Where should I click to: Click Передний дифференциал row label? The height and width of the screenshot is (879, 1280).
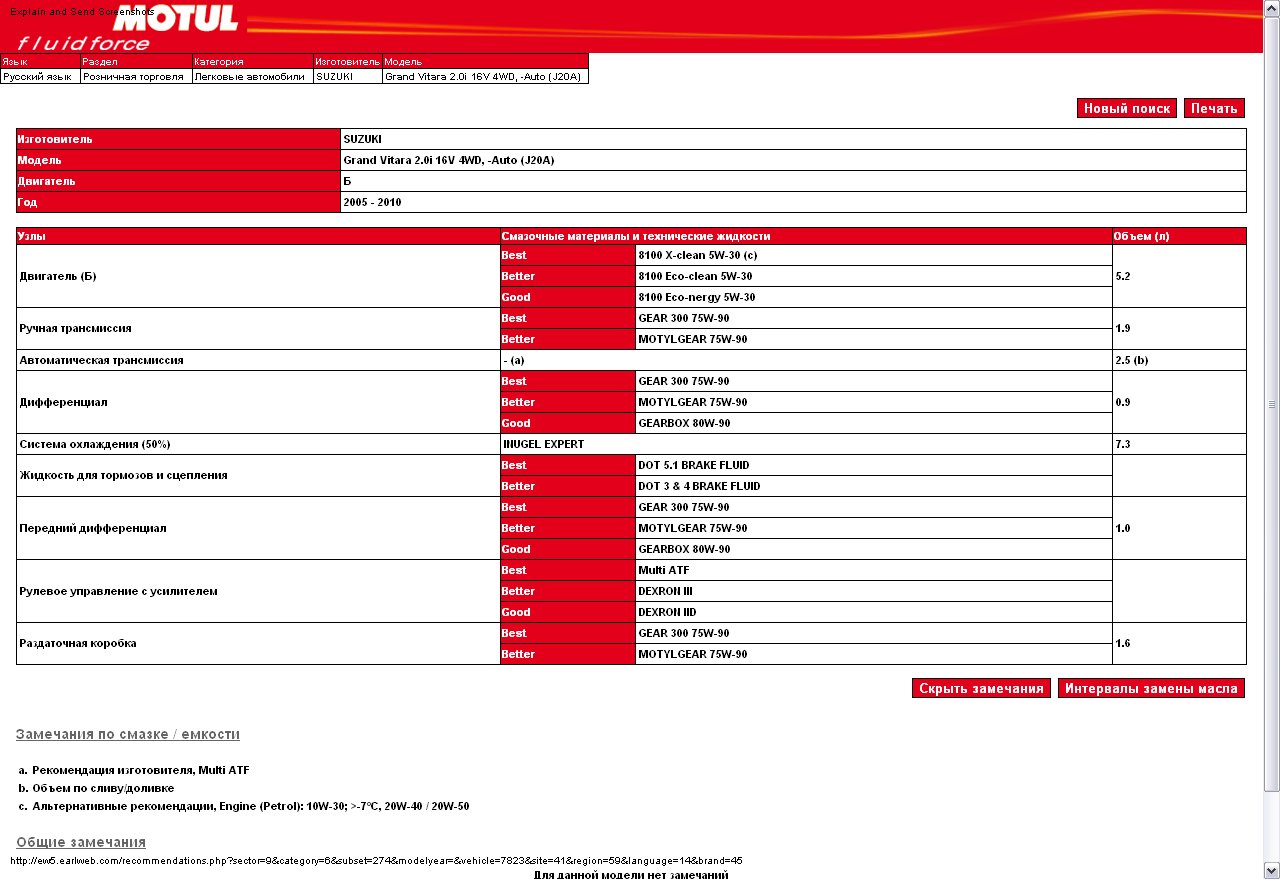[93, 528]
